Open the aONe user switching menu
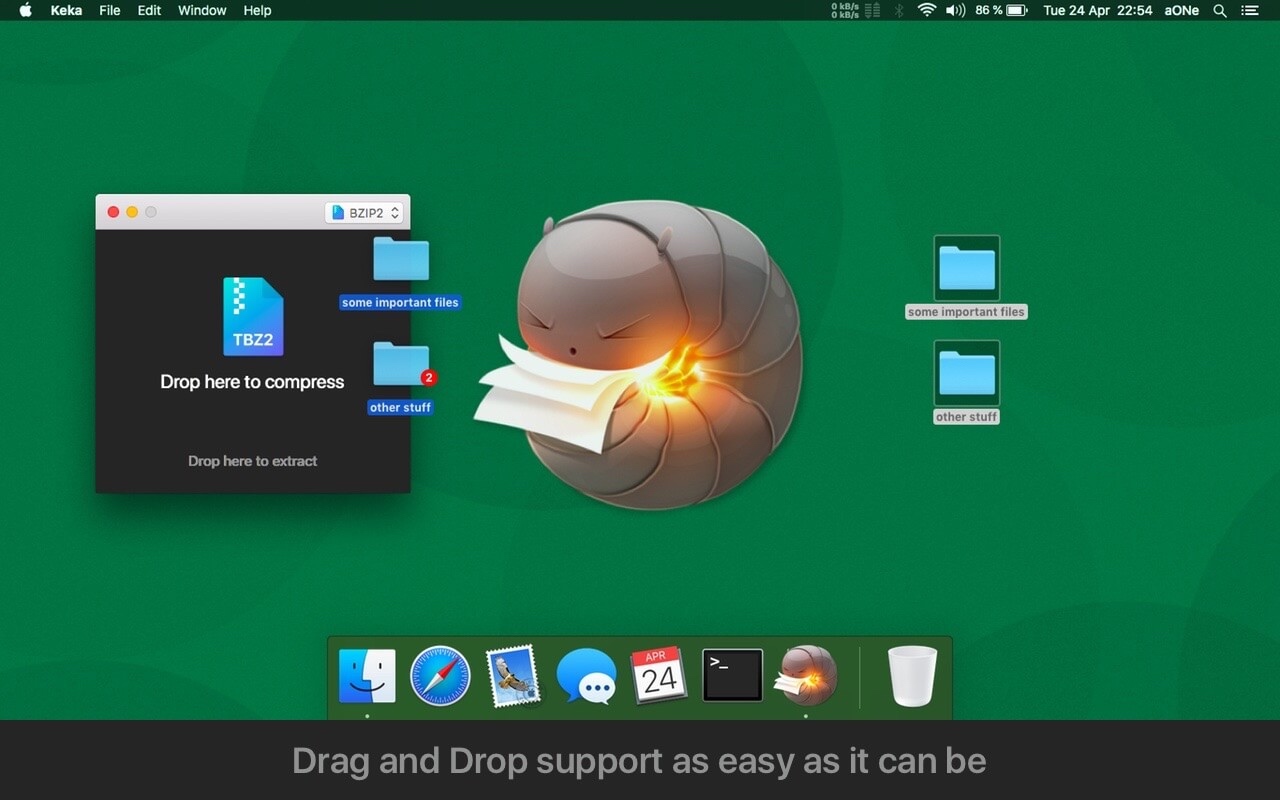The image size is (1280, 800). [x=1181, y=11]
